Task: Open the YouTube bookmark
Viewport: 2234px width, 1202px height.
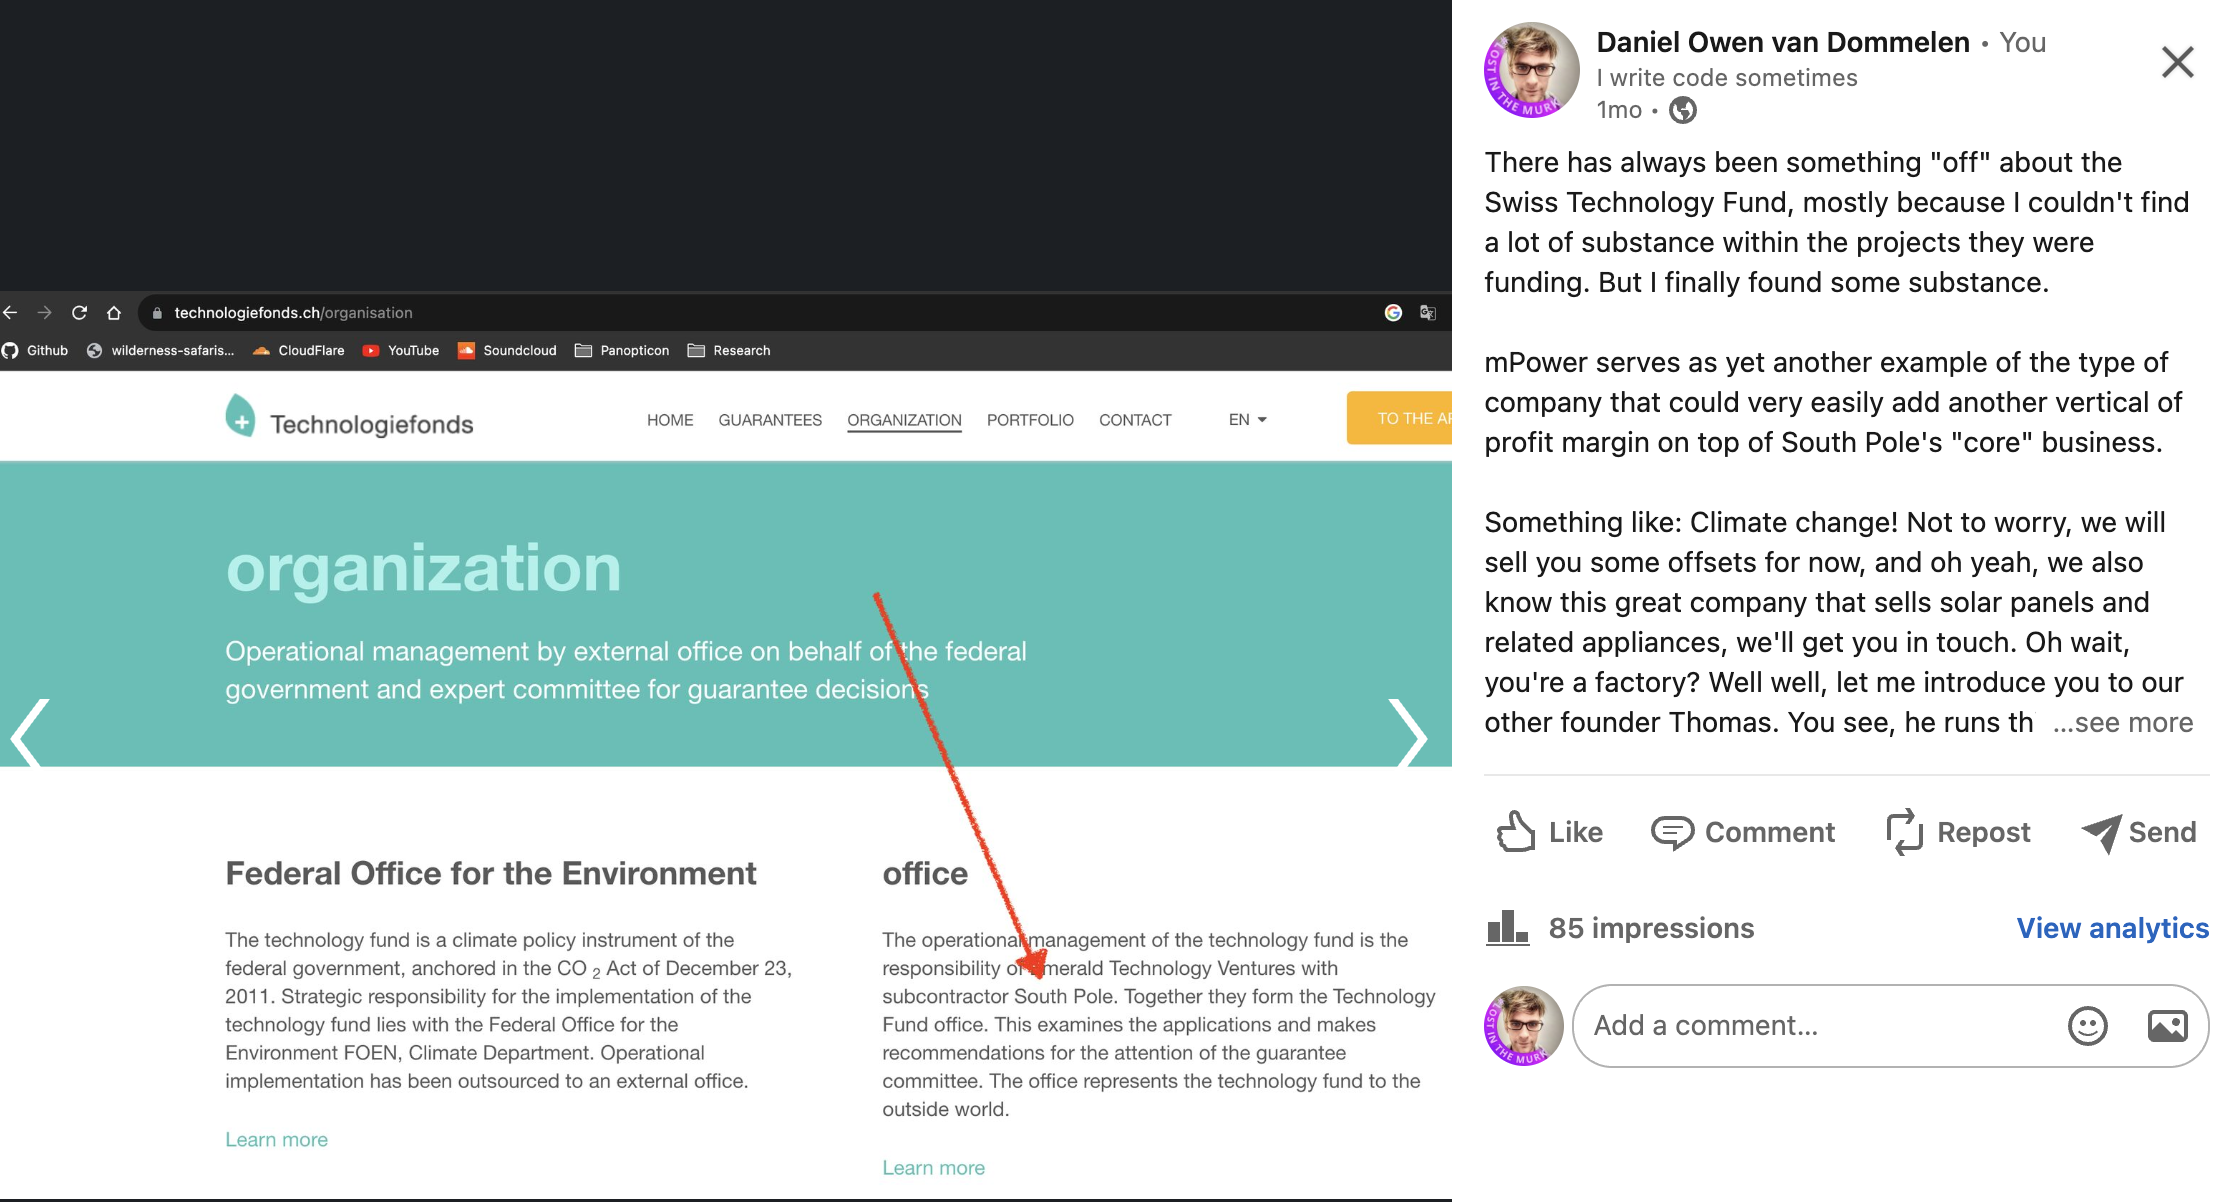Action: coord(401,351)
